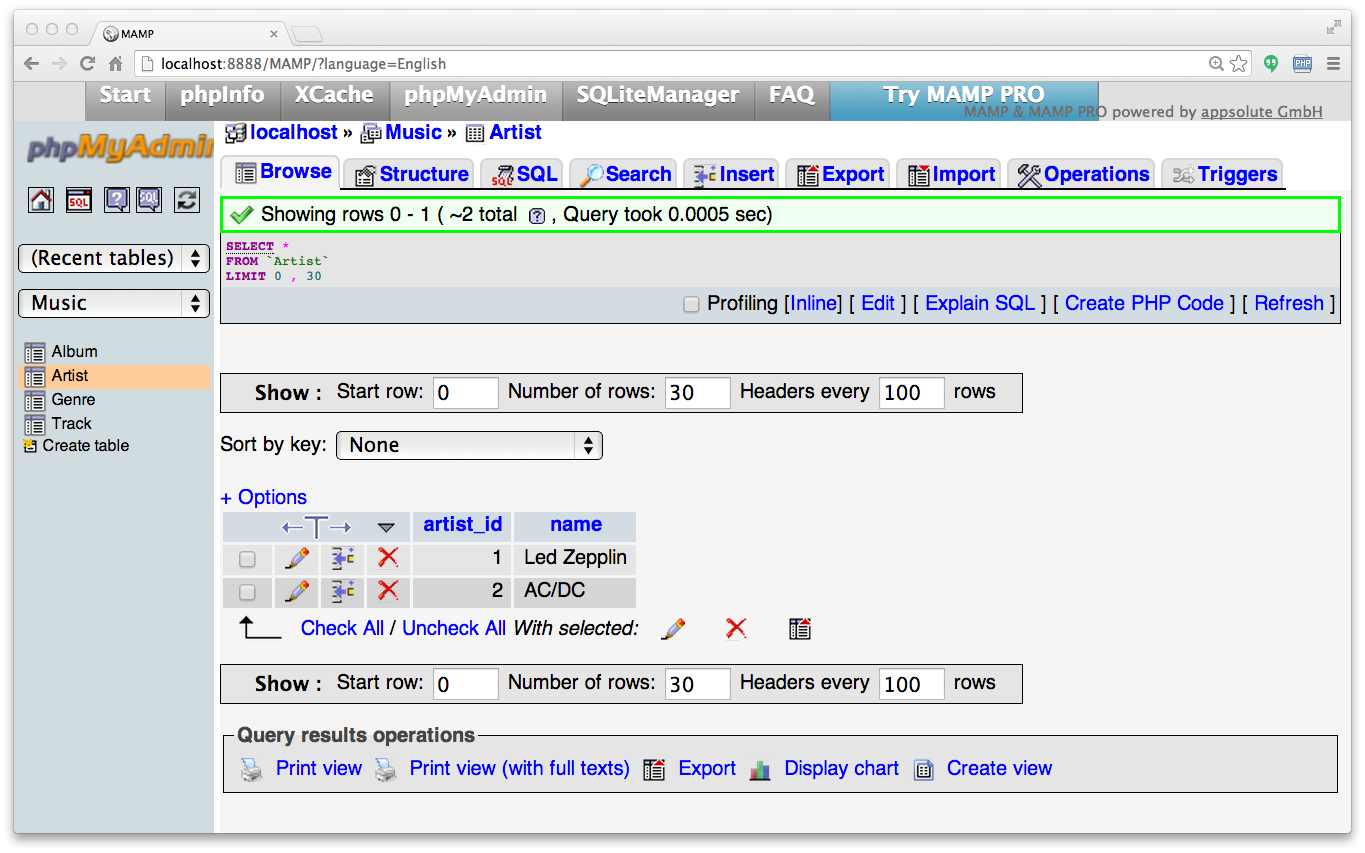The height and width of the screenshot is (853, 1365).
Task: Reload navigation frame icon in sidebar
Action: [187, 200]
